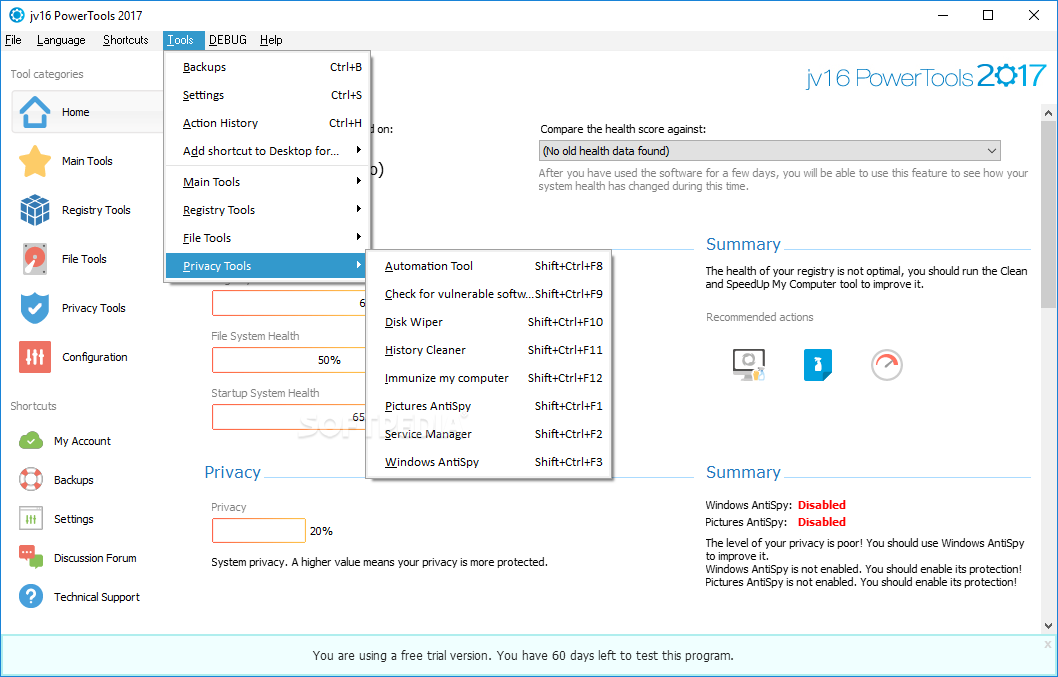The height and width of the screenshot is (677, 1058).
Task: Dismiss the trial notification bar with X
Action: coord(1047,645)
